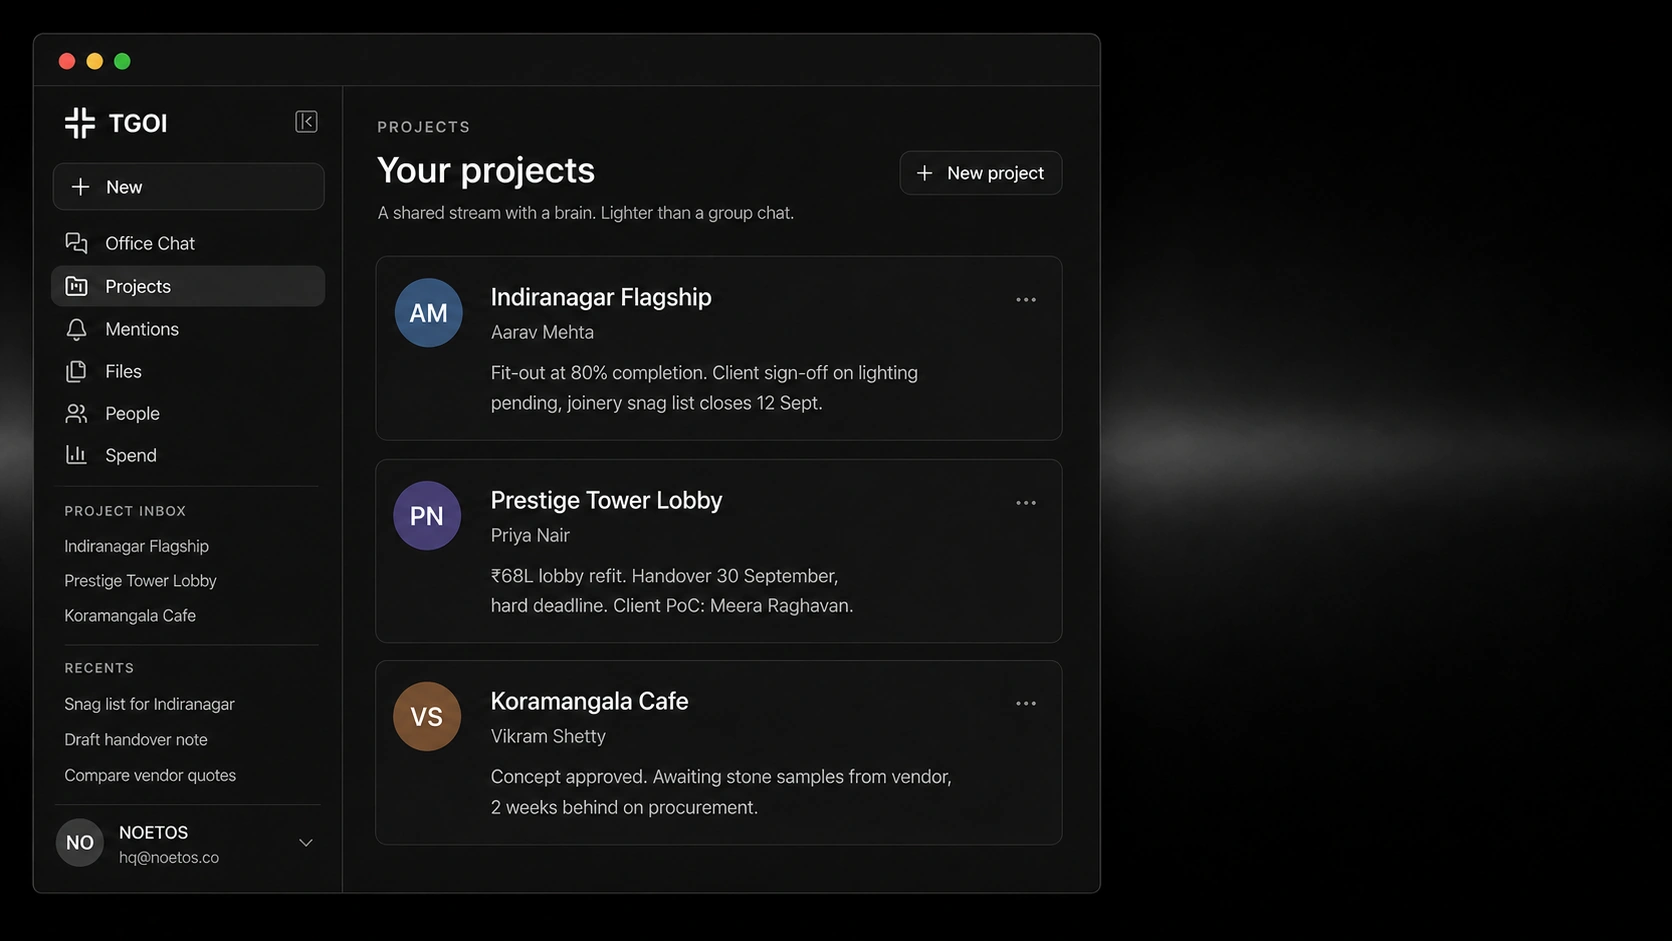
Task: Open the more options for Koramangala Cafe
Action: coord(1026,704)
